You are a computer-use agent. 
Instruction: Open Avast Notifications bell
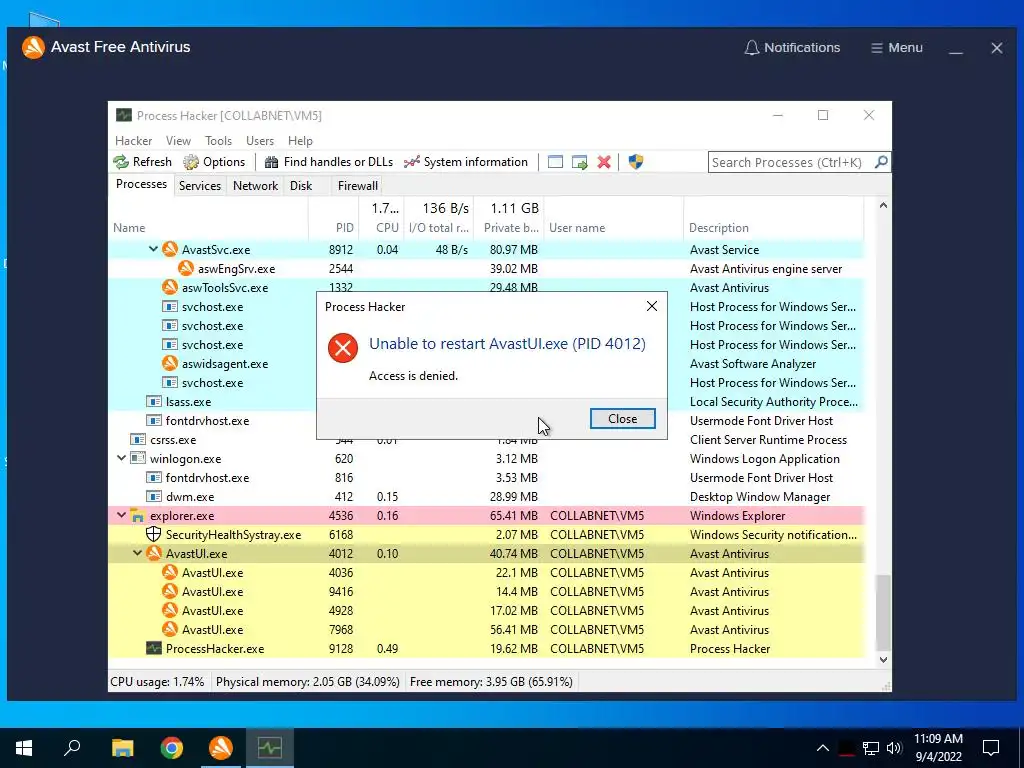point(752,48)
